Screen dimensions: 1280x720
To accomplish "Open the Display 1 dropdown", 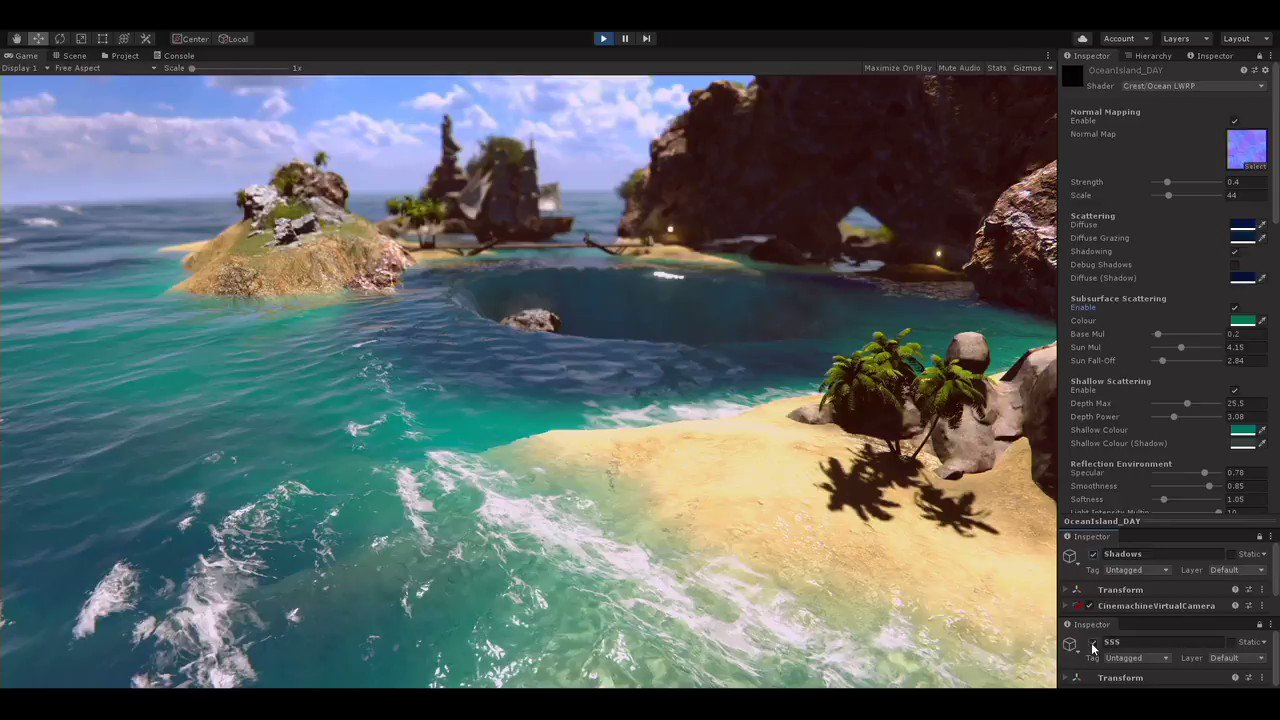I will click(26, 68).
